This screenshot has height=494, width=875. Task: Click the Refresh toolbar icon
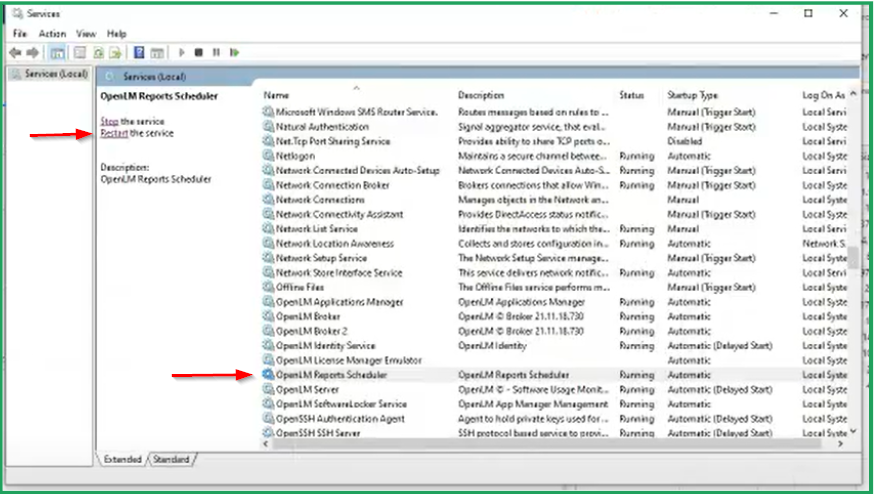pos(99,52)
